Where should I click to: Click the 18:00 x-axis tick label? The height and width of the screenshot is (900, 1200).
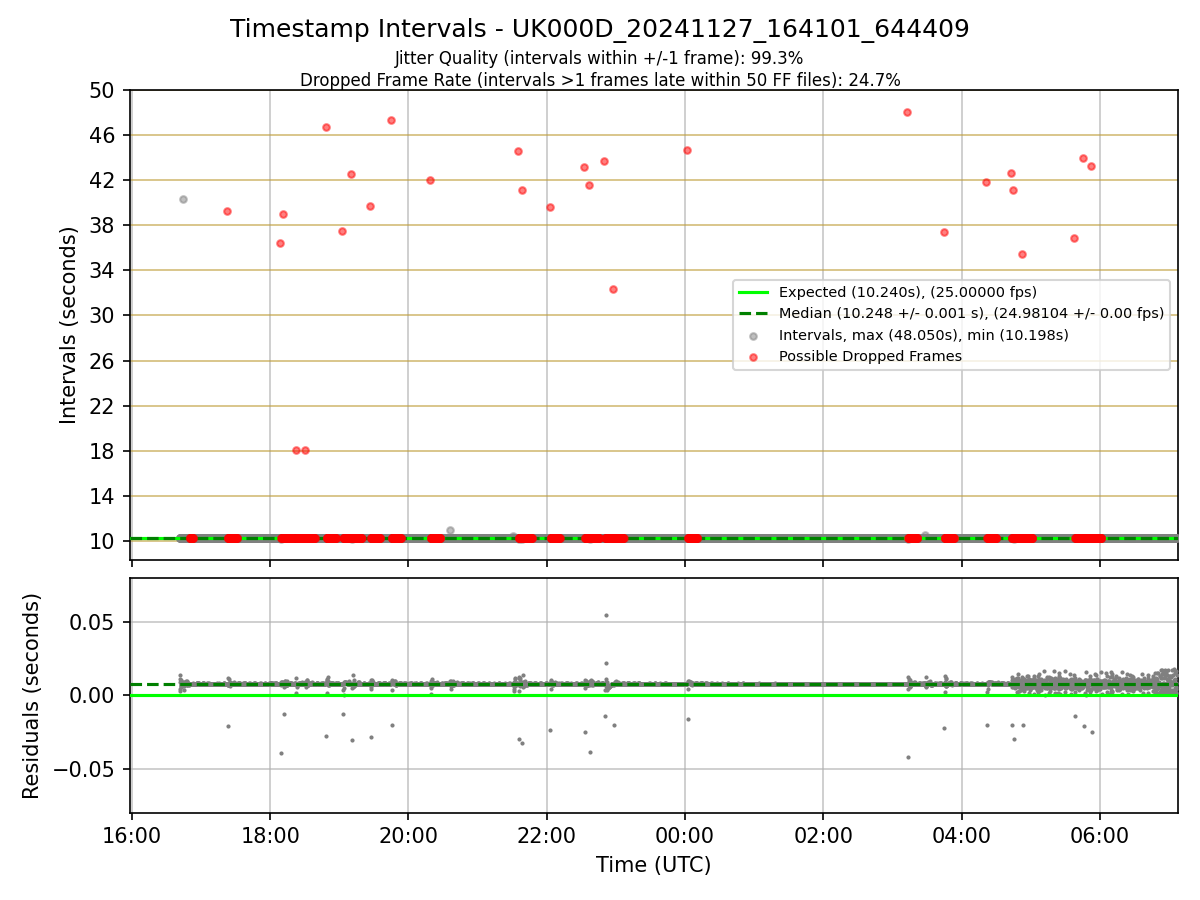coord(270,835)
